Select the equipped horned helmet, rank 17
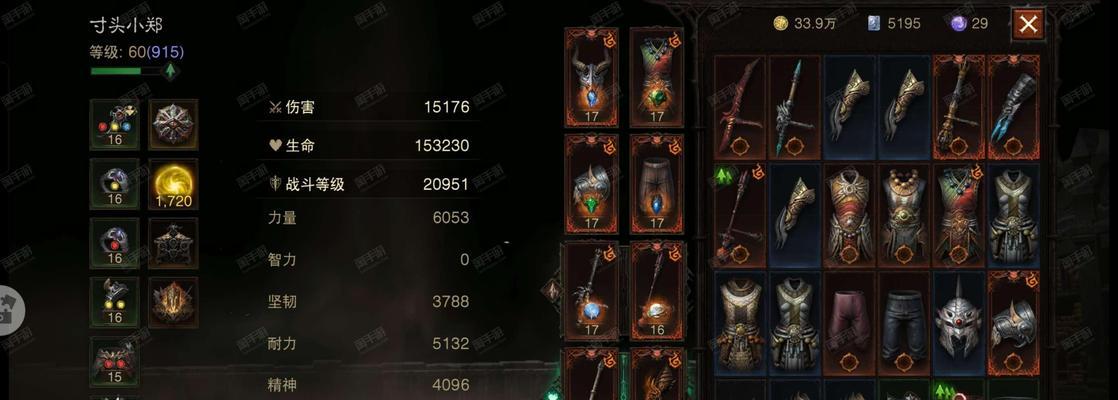Image resolution: width=1118 pixels, height=400 pixels. (x=591, y=77)
